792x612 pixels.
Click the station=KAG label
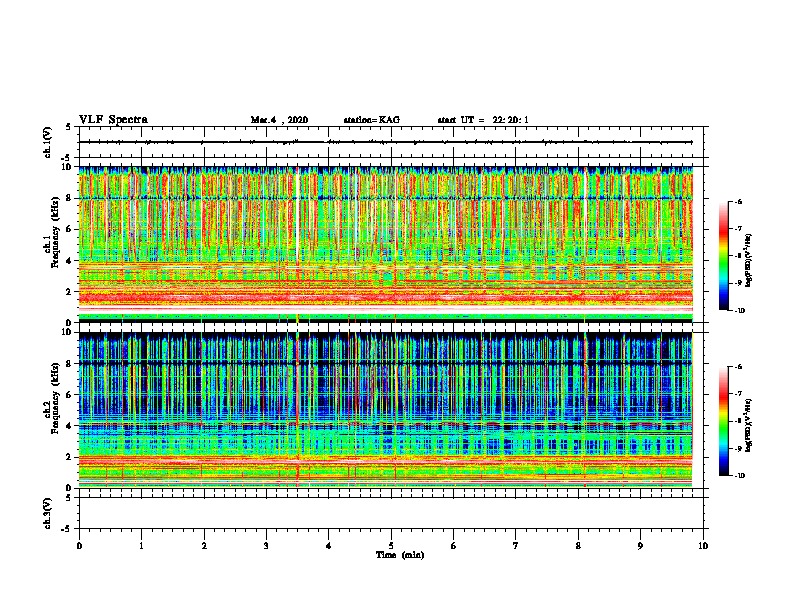pyautogui.click(x=371, y=120)
